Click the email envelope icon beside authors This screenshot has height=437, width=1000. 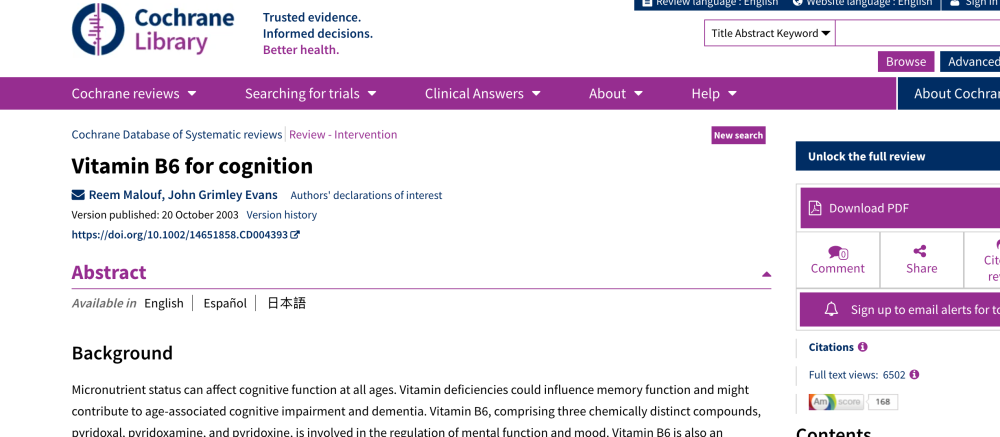point(78,195)
